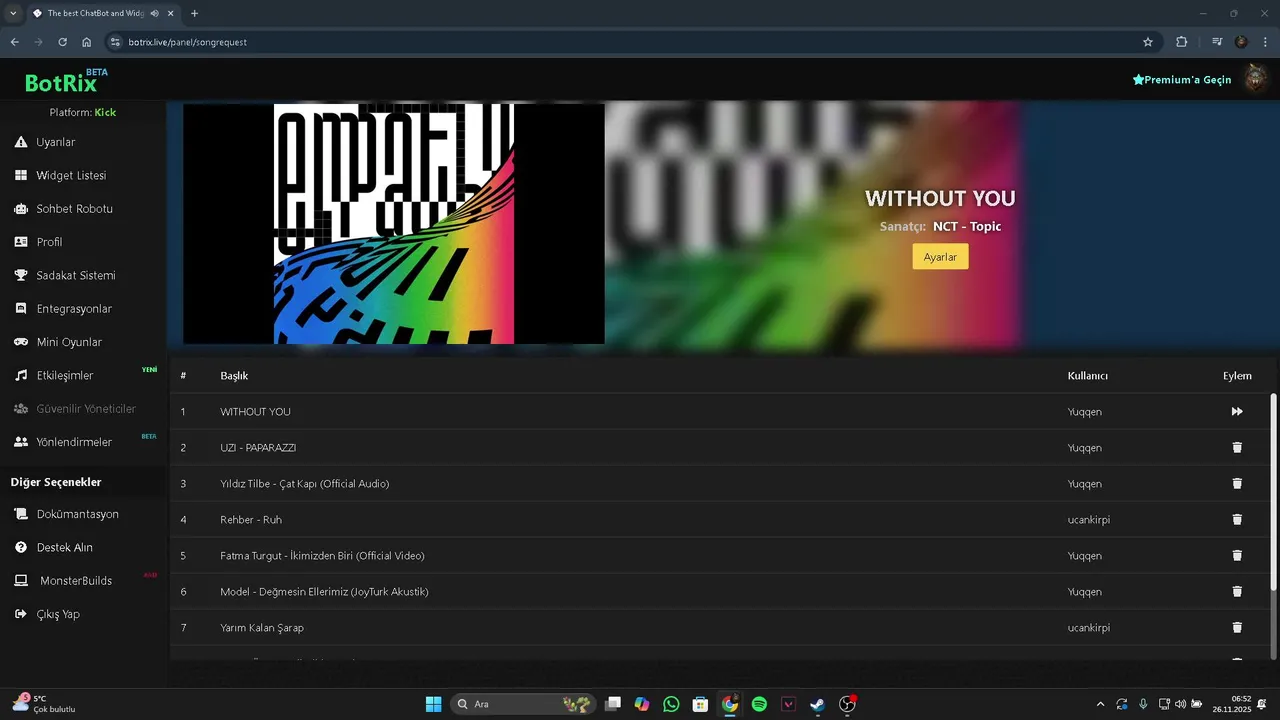Click the question mark icon beside Destek Alın
Image resolution: width=1280 pixels, height=720 pixels.
20,547
